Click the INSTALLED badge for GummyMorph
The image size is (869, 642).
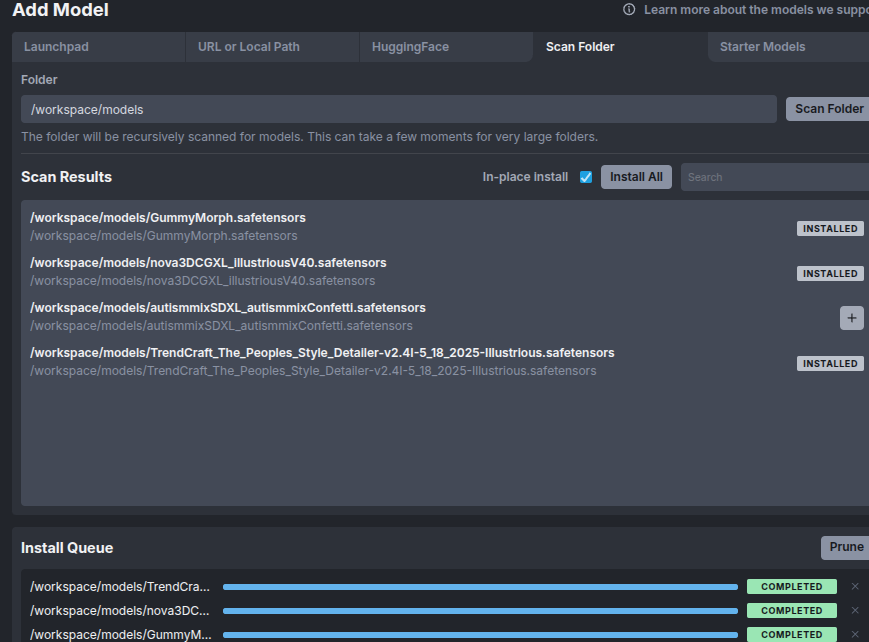(830, 229)
